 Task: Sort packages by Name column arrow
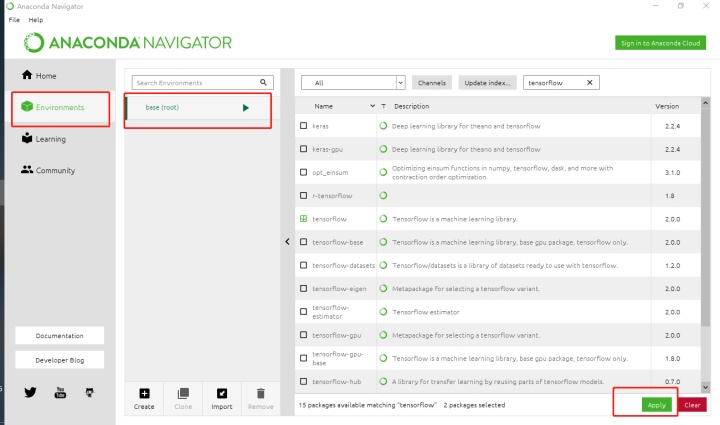[x=372, y=106]
